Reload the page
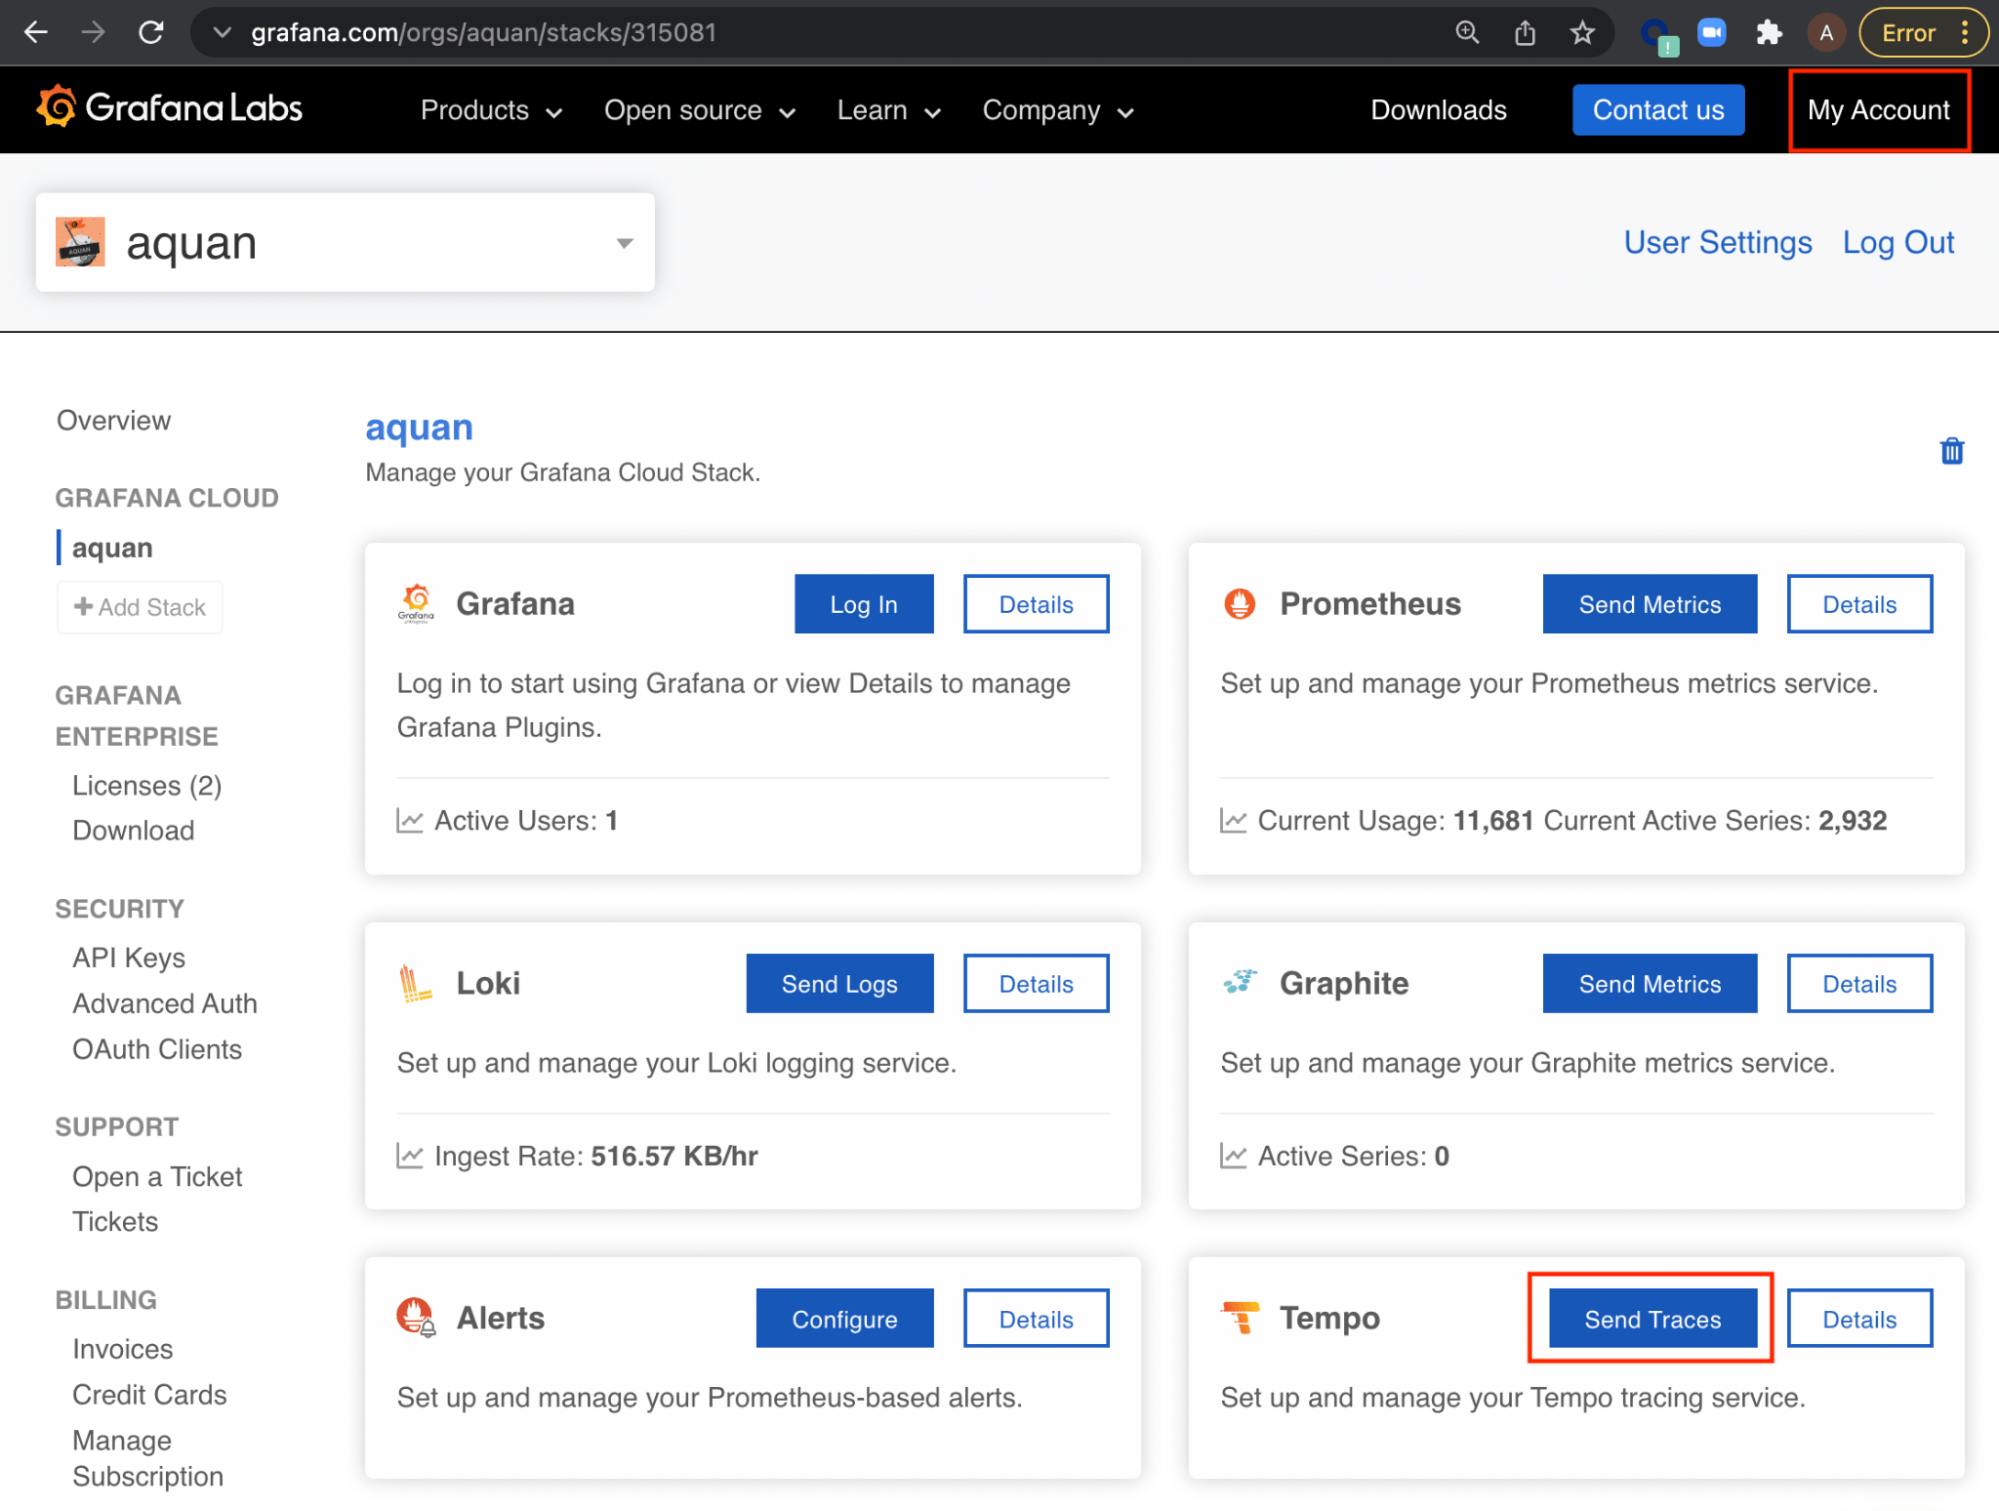The width and height of the screenshot is (1999, 1511). click(151, 32)
